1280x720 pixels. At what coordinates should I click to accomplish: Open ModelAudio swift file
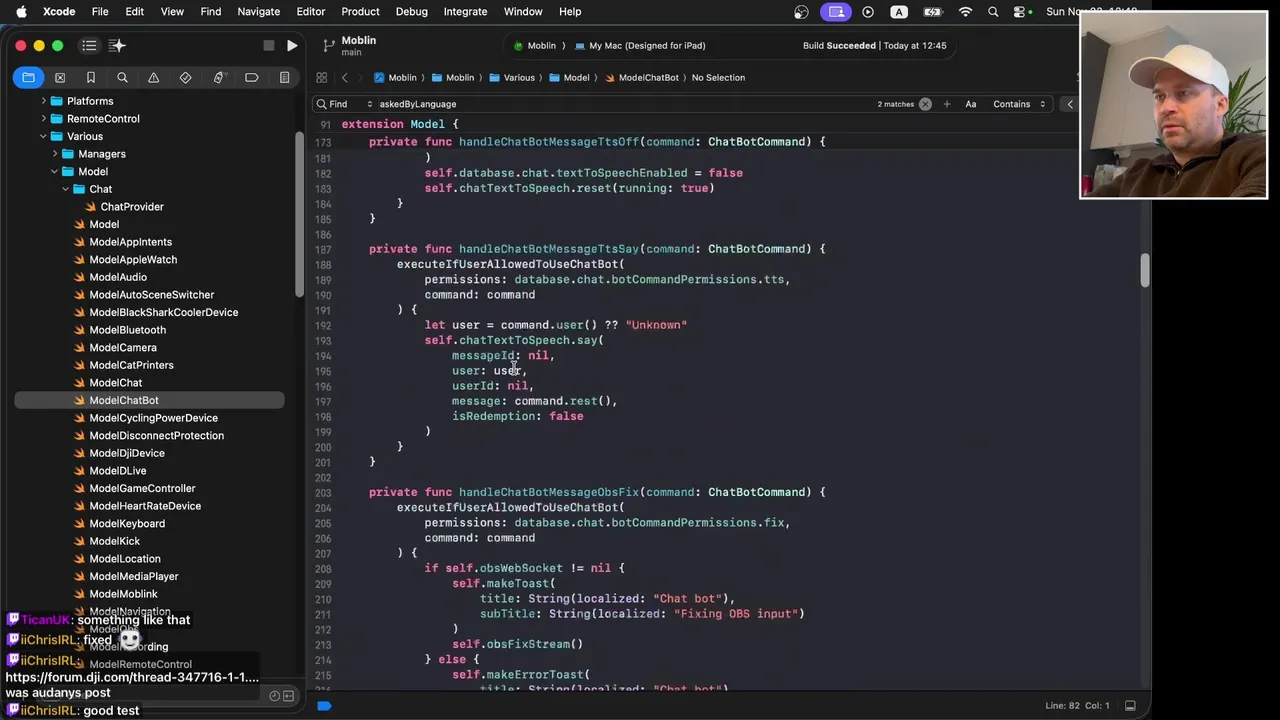click(x=118, y=277)
